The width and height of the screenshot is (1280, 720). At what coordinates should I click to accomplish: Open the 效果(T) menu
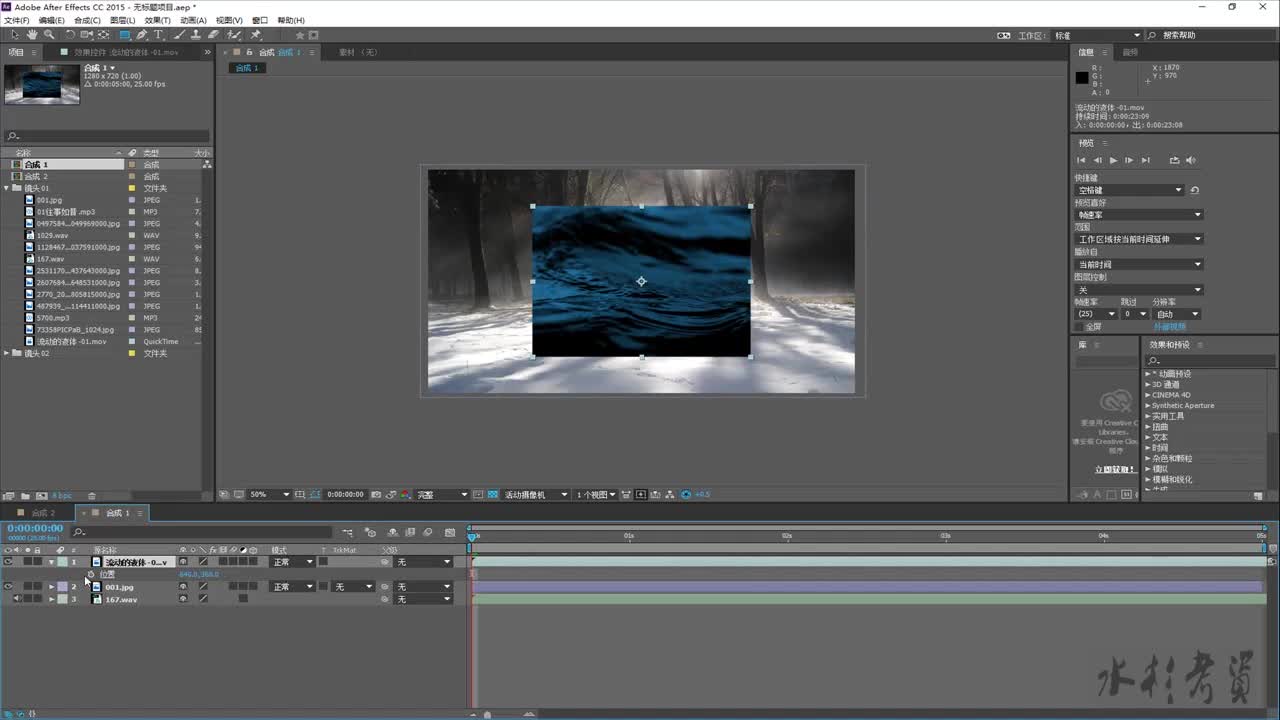click(x=157, y=20)
